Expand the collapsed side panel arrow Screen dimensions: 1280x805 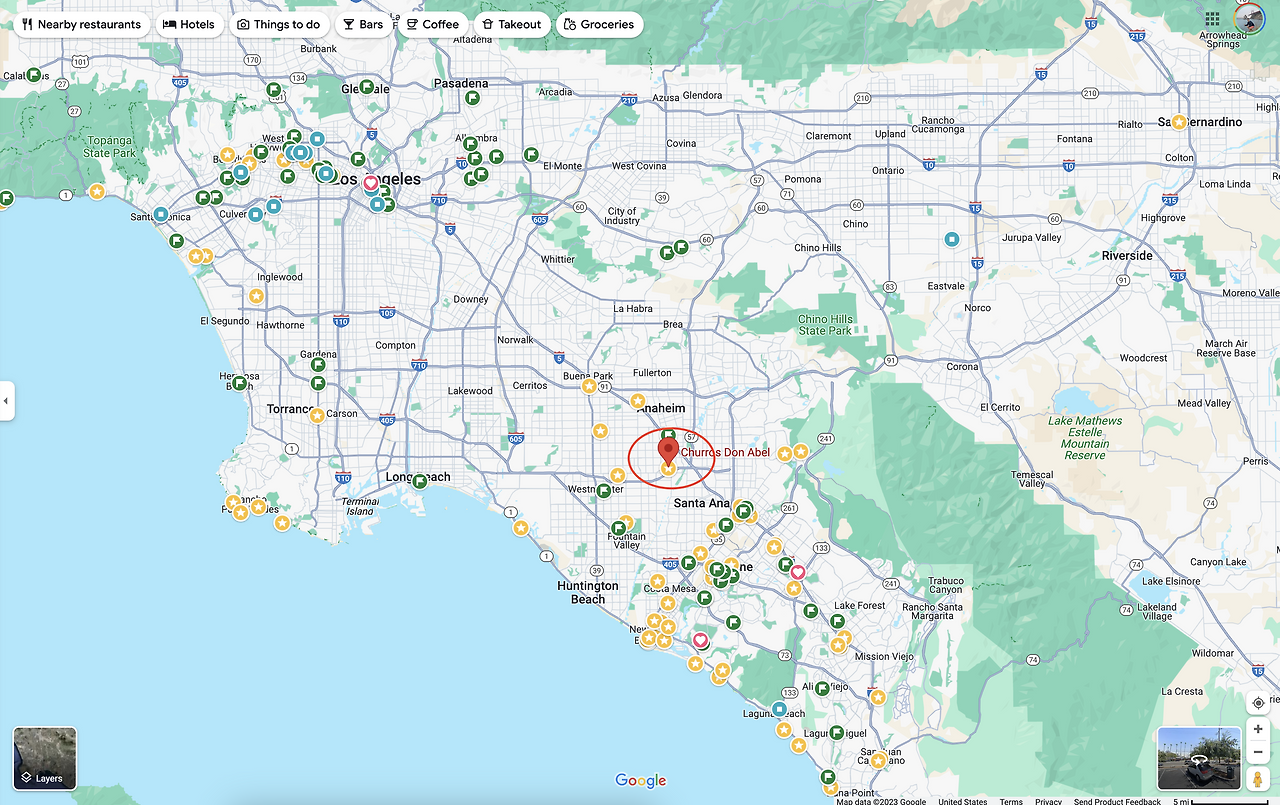[6, 401]
